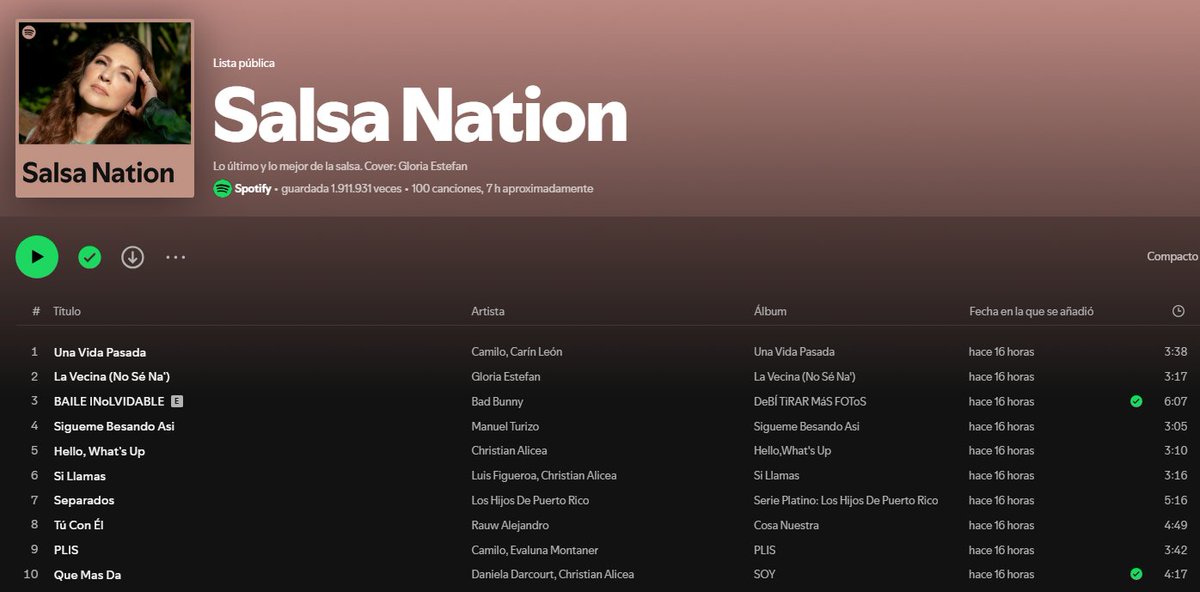
Task: Open the three-dot more options menu
Action: (176, 257)
